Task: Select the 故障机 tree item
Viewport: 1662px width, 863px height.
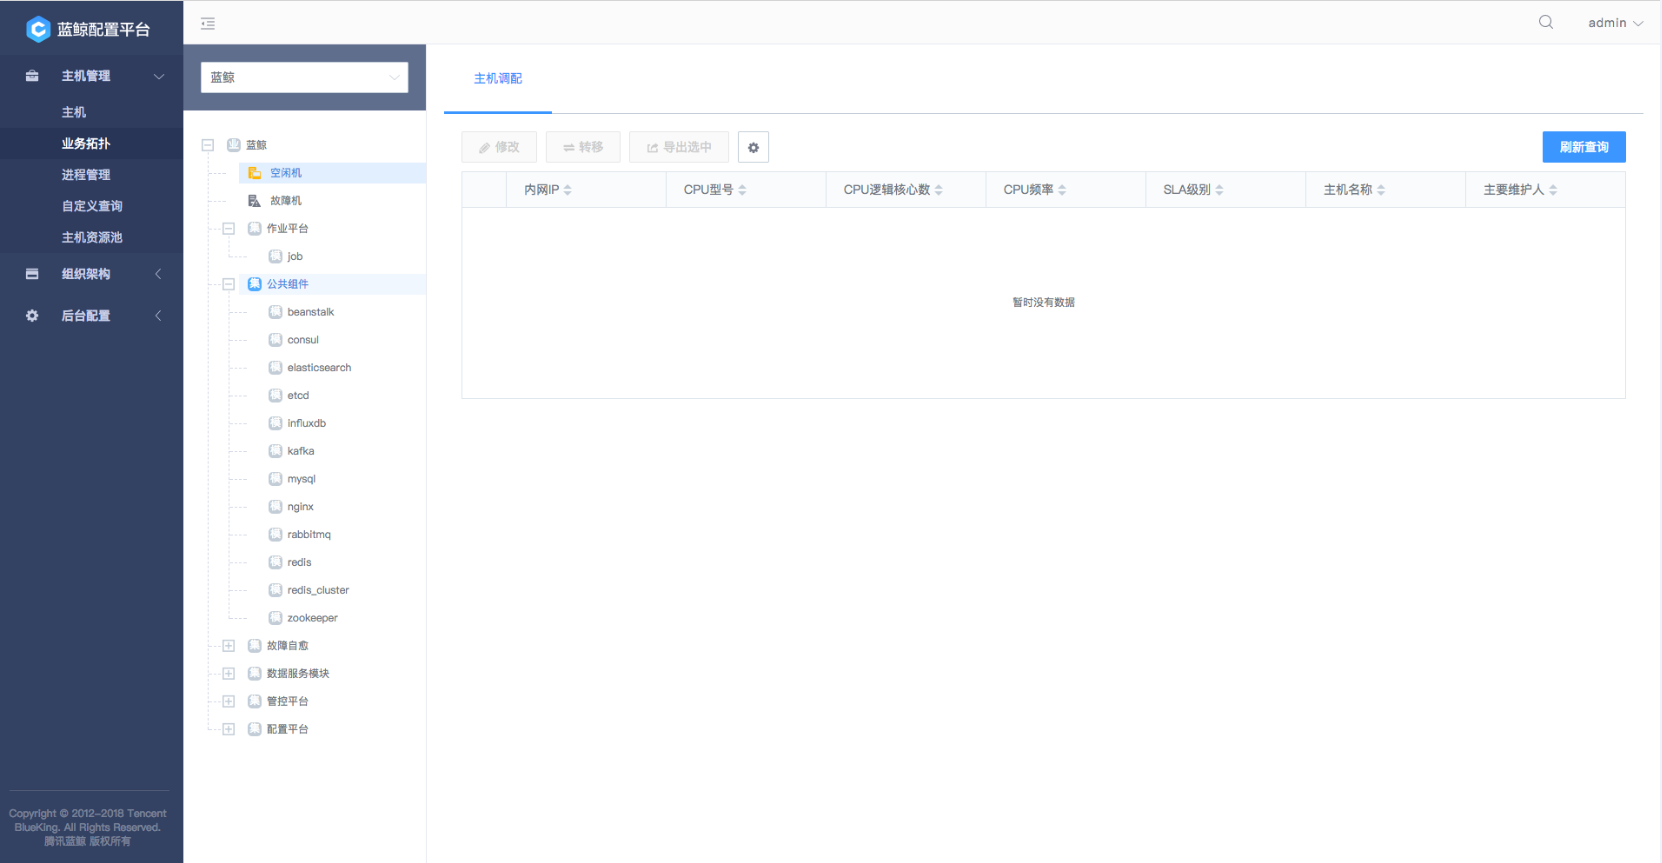Action: [x=285, y=201]
